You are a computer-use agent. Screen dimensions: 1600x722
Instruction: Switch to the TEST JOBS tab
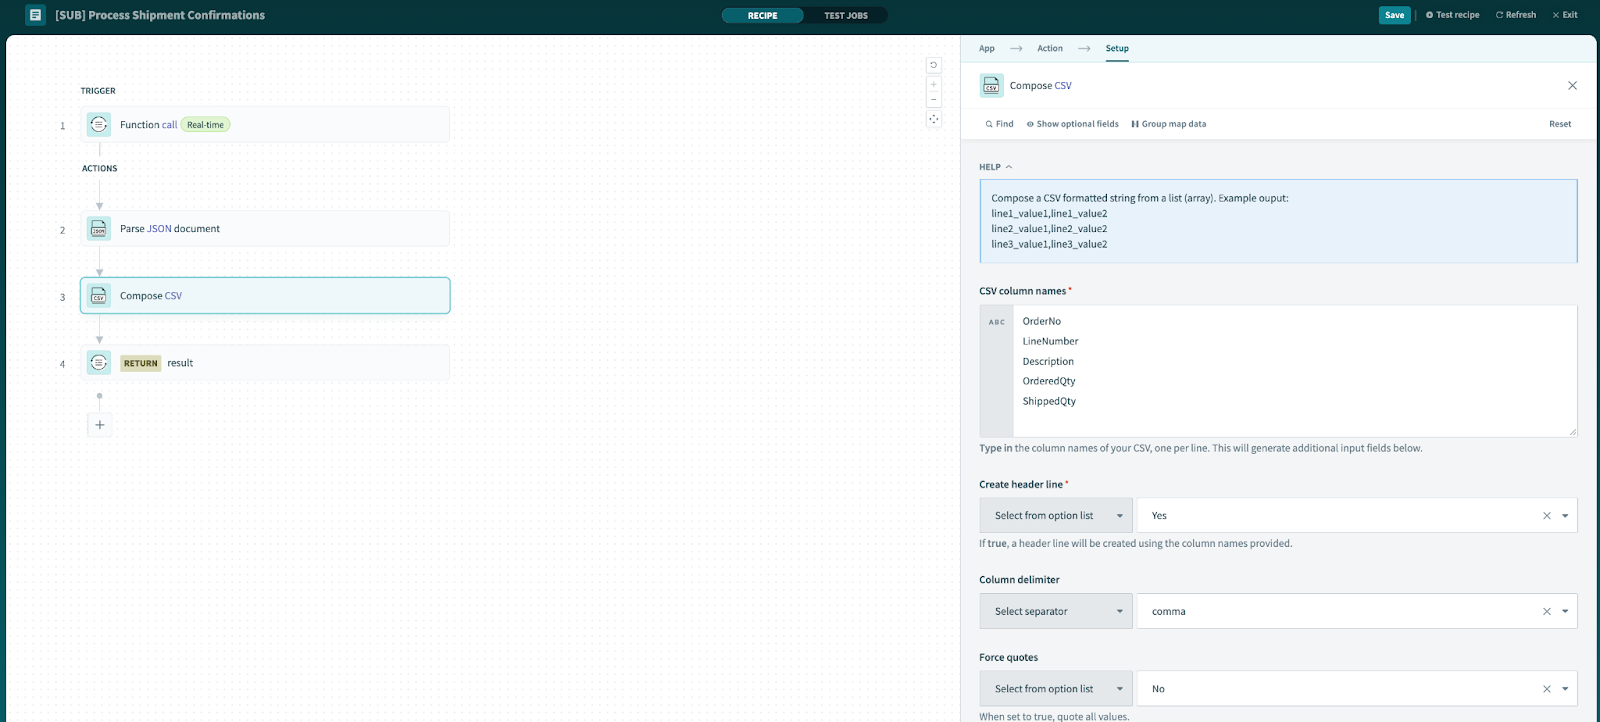[x=846, y=15]
